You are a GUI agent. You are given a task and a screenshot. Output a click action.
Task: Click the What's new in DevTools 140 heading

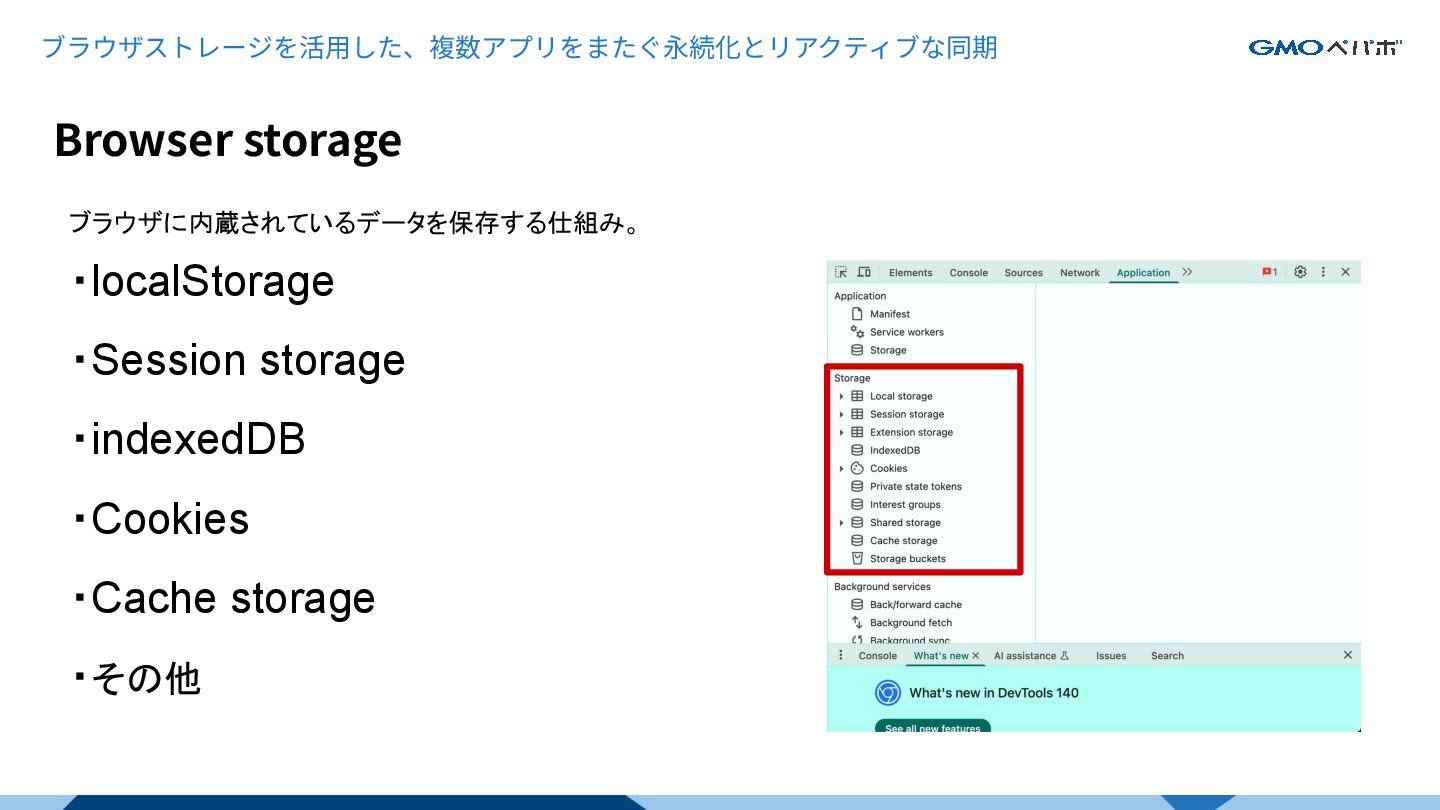point(994,692)
